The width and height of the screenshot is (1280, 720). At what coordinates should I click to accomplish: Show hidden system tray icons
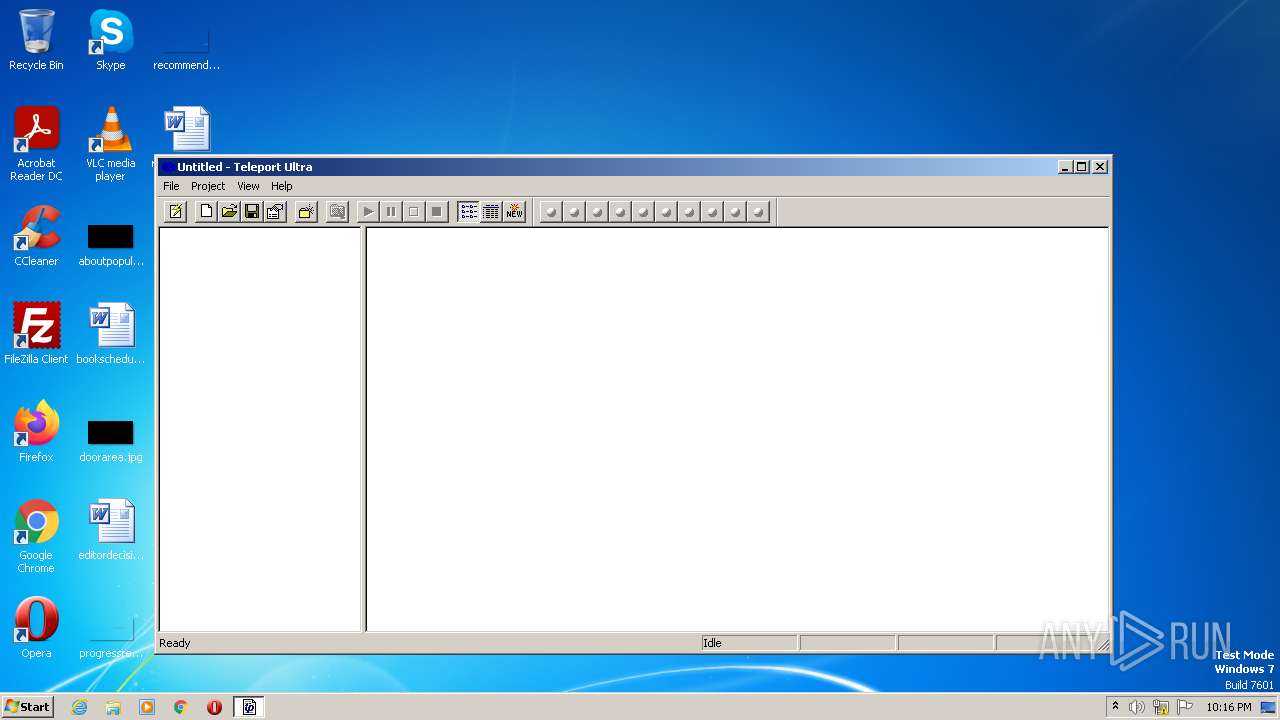[1115, 707]
